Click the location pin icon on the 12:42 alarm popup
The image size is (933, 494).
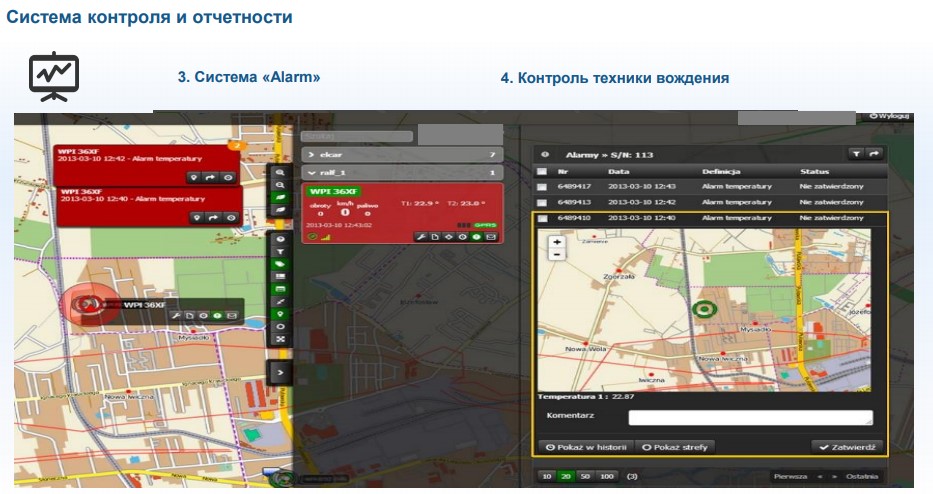point(196,176)
